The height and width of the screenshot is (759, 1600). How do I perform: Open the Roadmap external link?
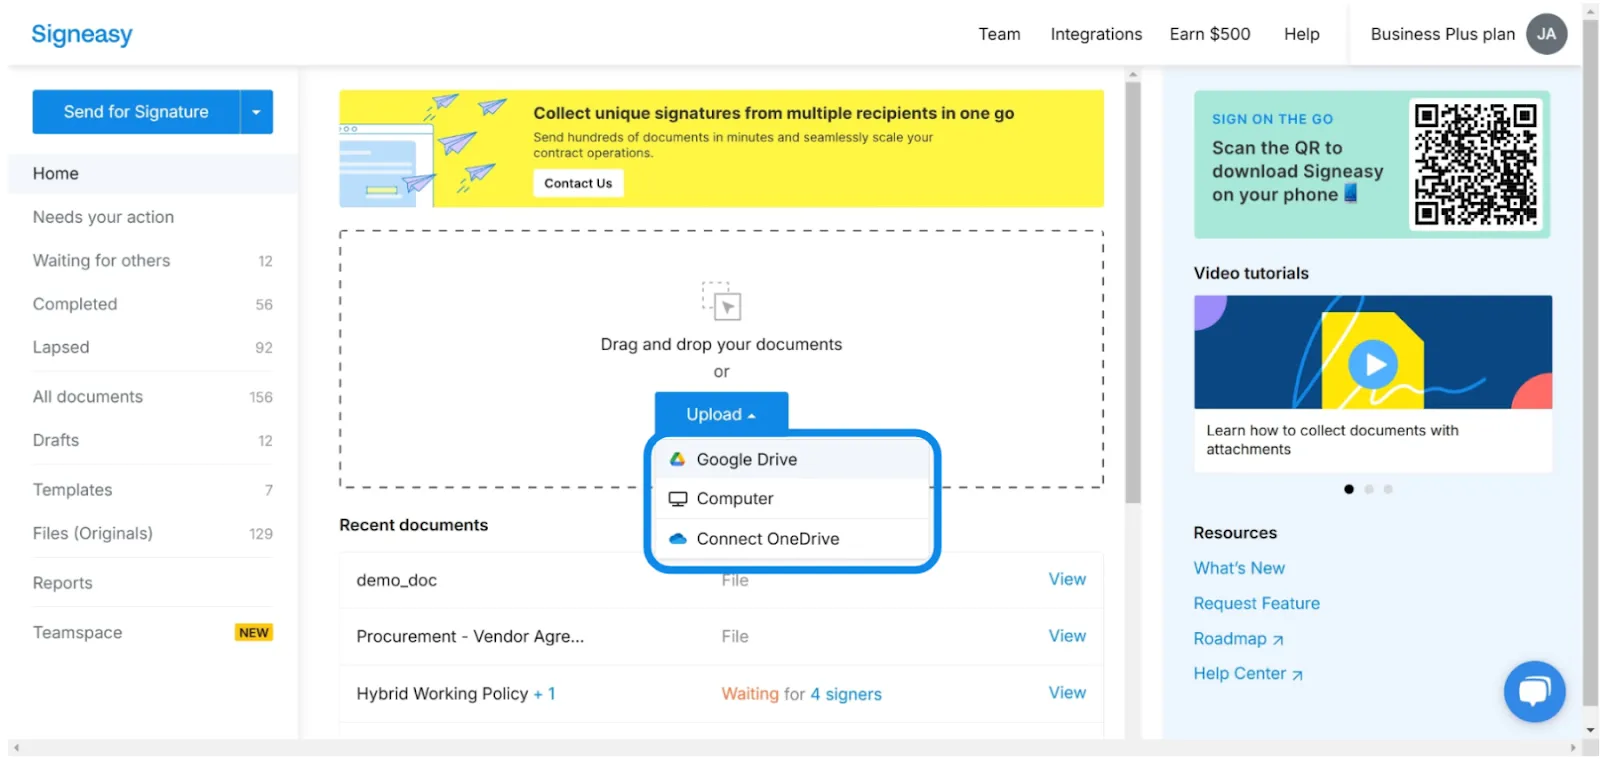(x=1238, y=639)
